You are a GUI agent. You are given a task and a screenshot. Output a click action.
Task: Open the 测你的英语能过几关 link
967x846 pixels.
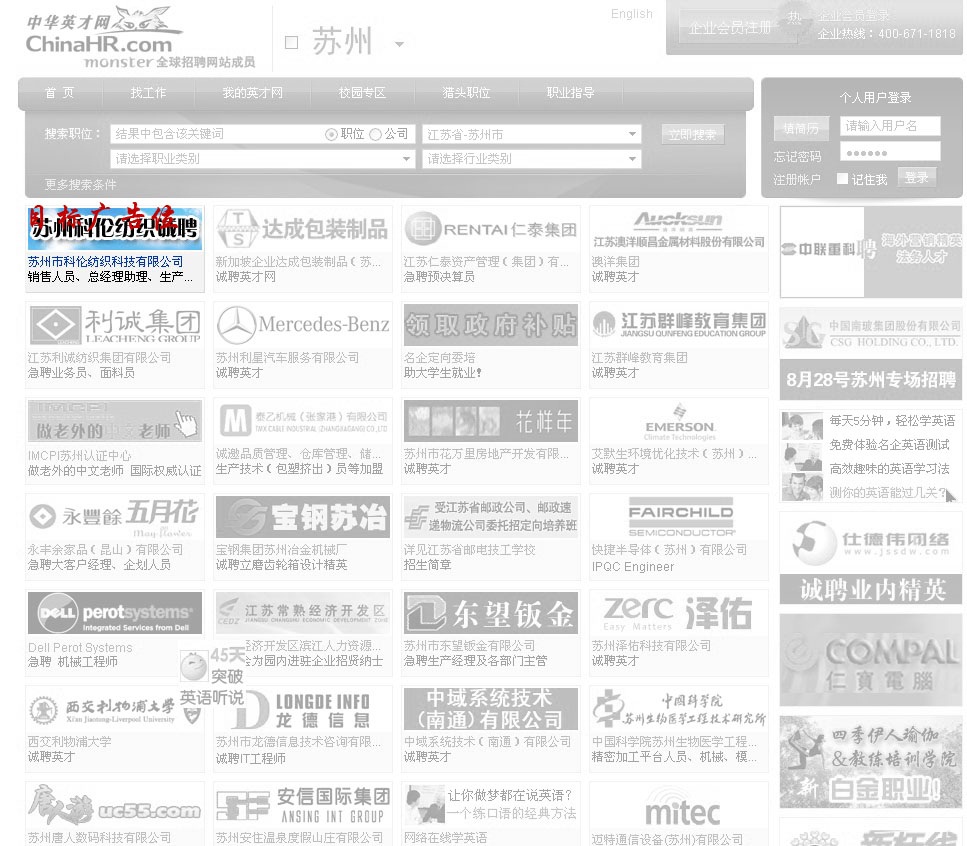click(887, 493)
